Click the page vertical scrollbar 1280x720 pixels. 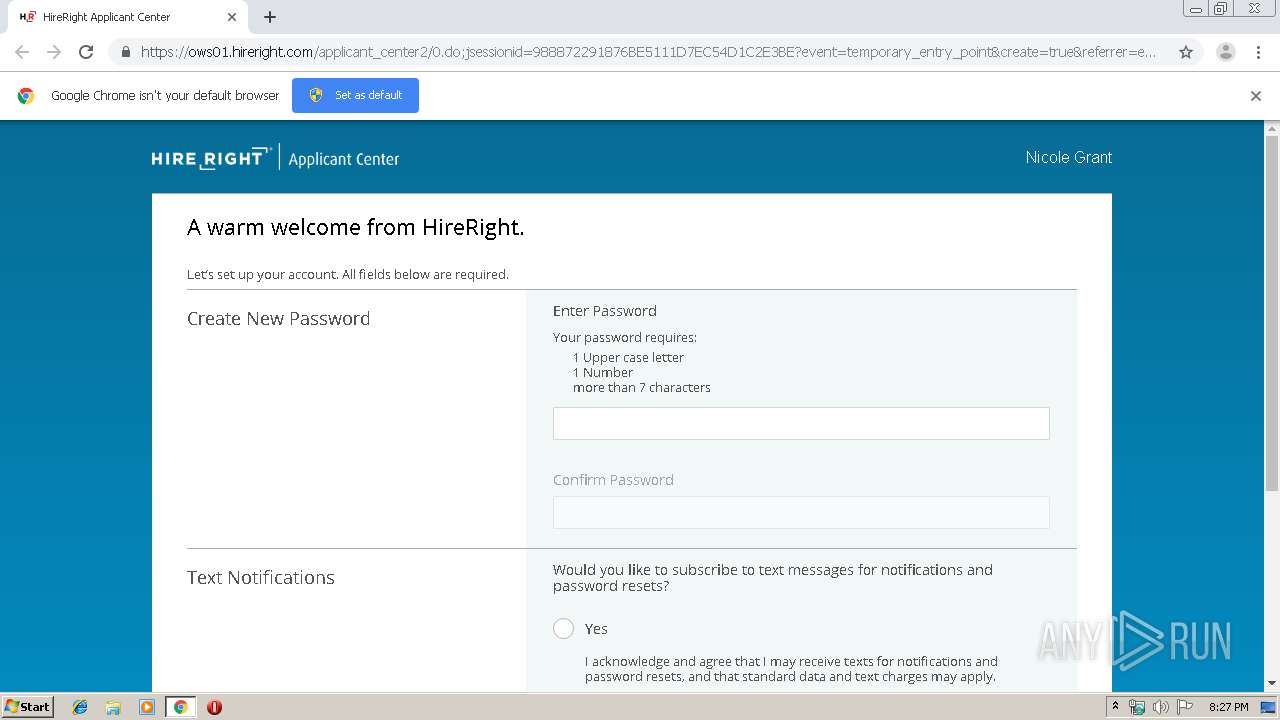pyautogui.click(x=1272, y=315)
